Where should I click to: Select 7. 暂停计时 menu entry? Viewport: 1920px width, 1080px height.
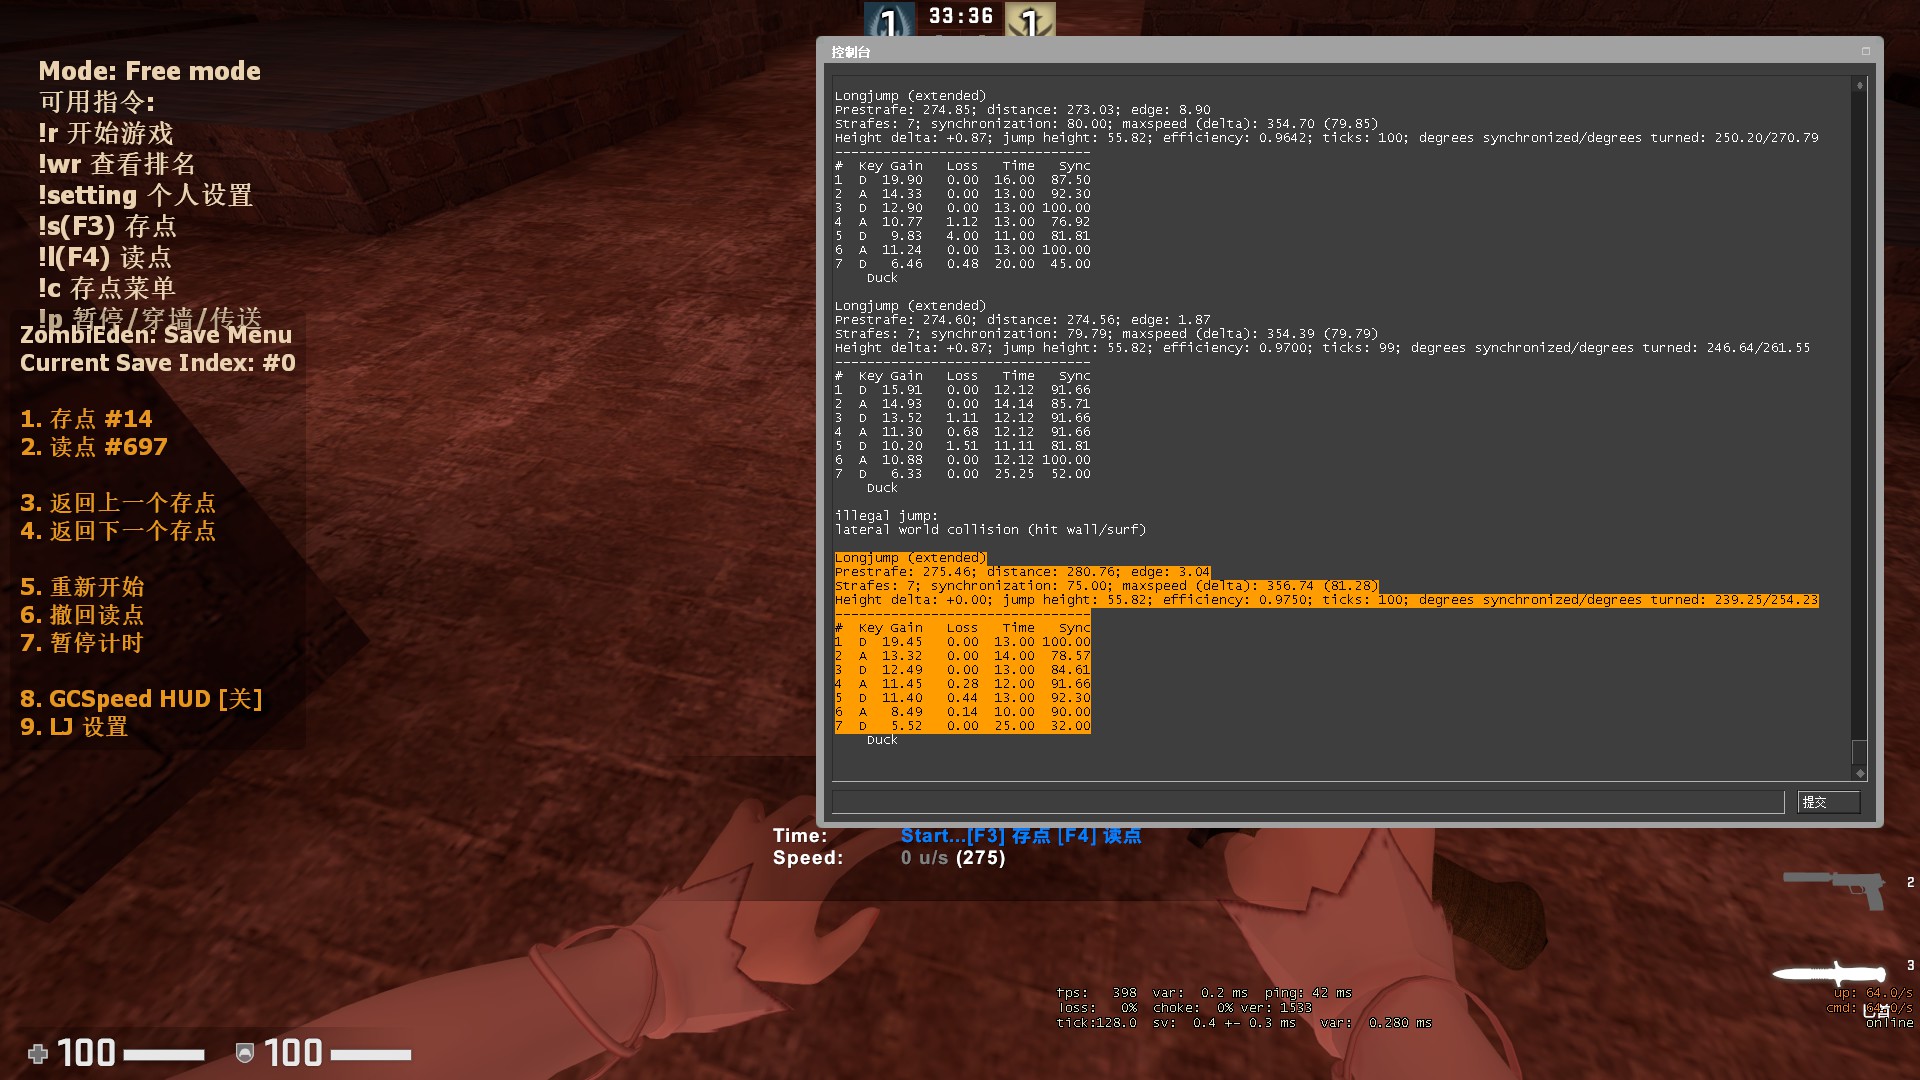(82, 643)
